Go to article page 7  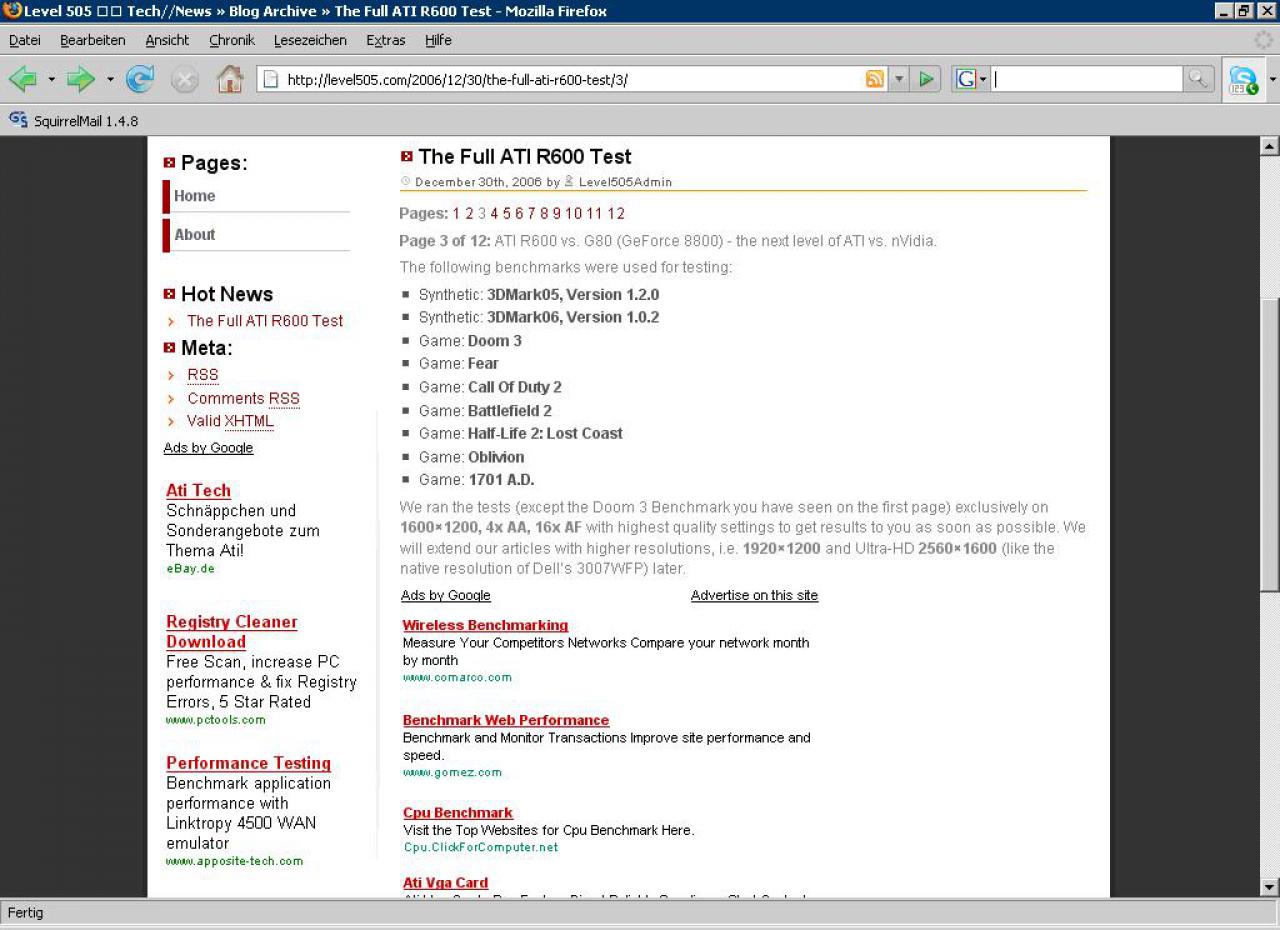[x=532, y=213]
